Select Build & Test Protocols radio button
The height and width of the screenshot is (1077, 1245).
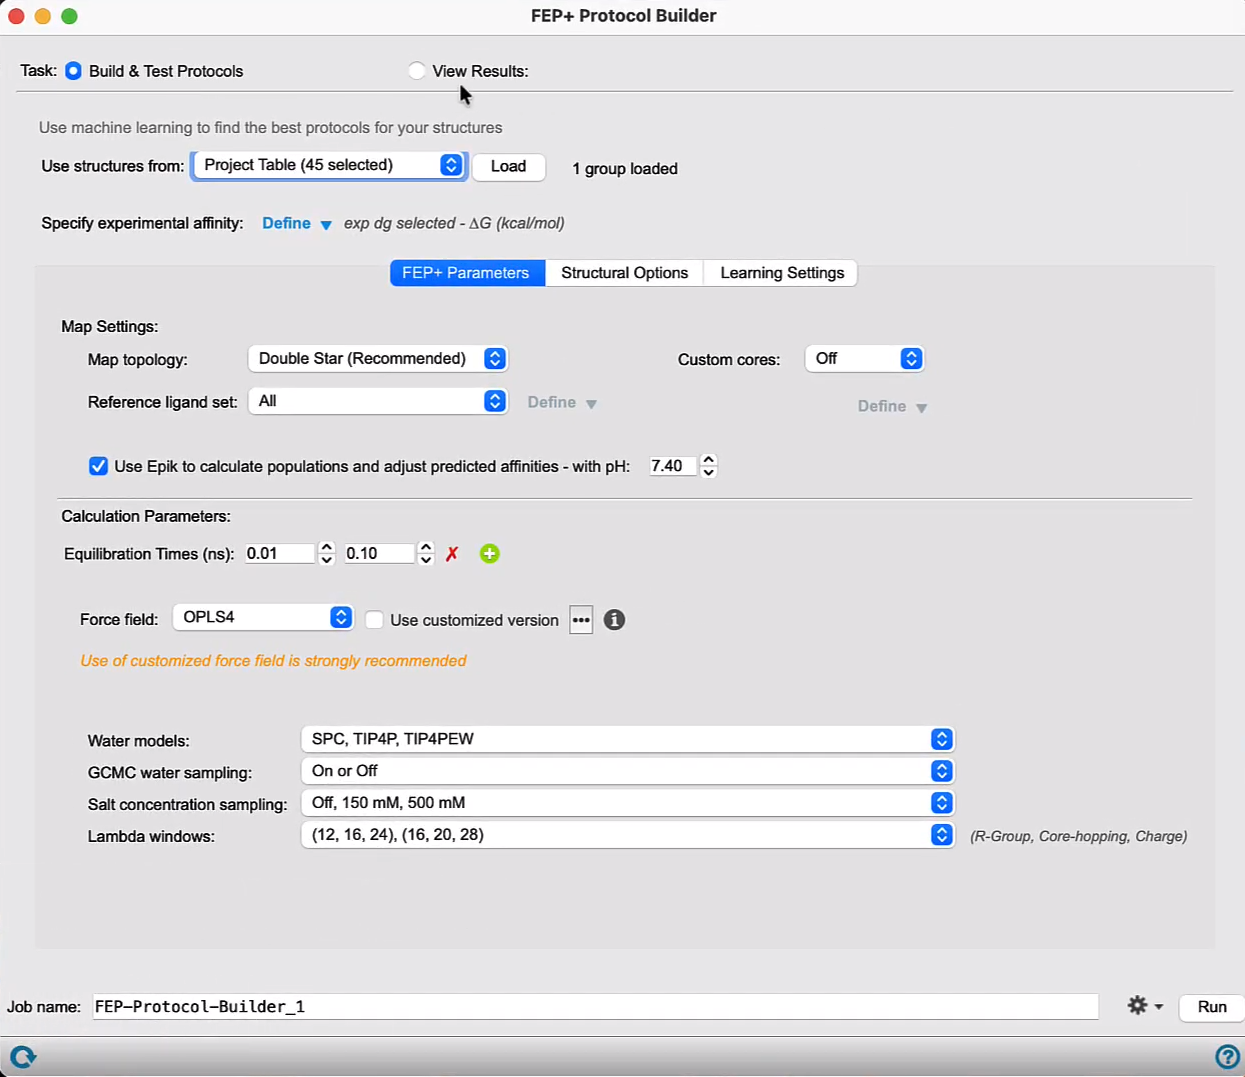click(74, 71)
